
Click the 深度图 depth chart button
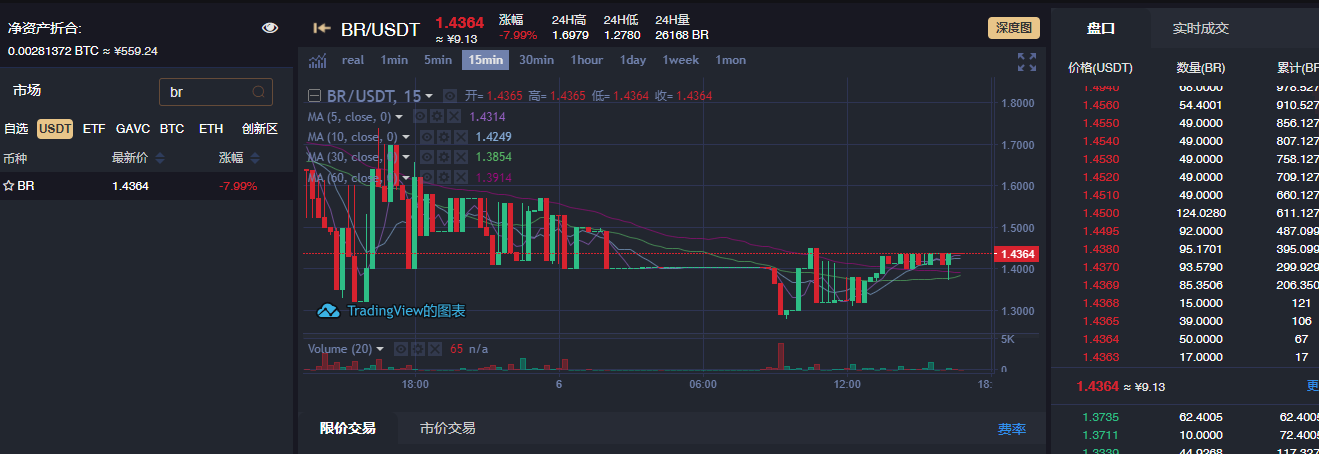1014,28
